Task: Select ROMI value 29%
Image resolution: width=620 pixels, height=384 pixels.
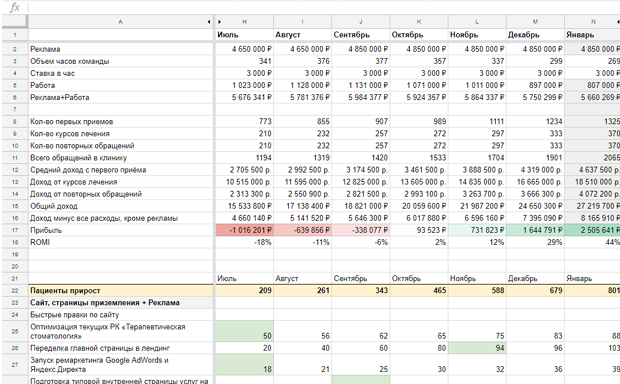Action: click(535, 242)
